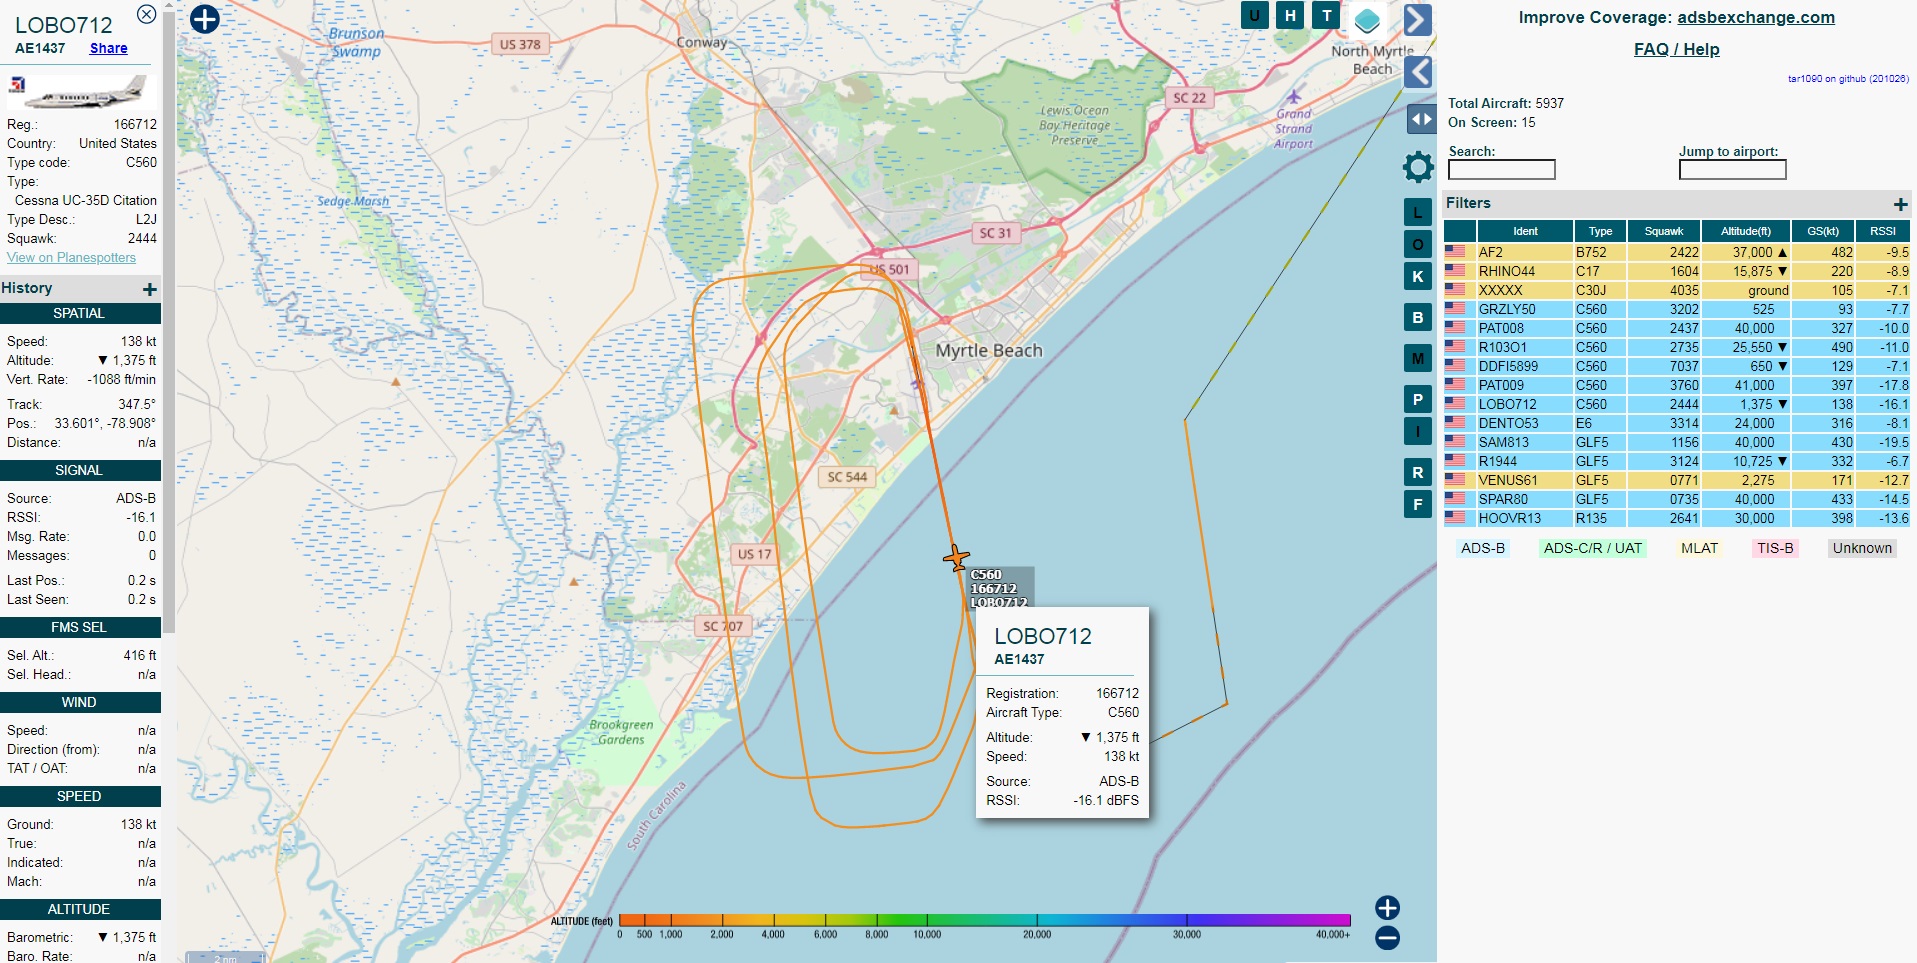Zoom in with the map plus button
The image size is (1917, 963).
click(x=1387, y=907)
